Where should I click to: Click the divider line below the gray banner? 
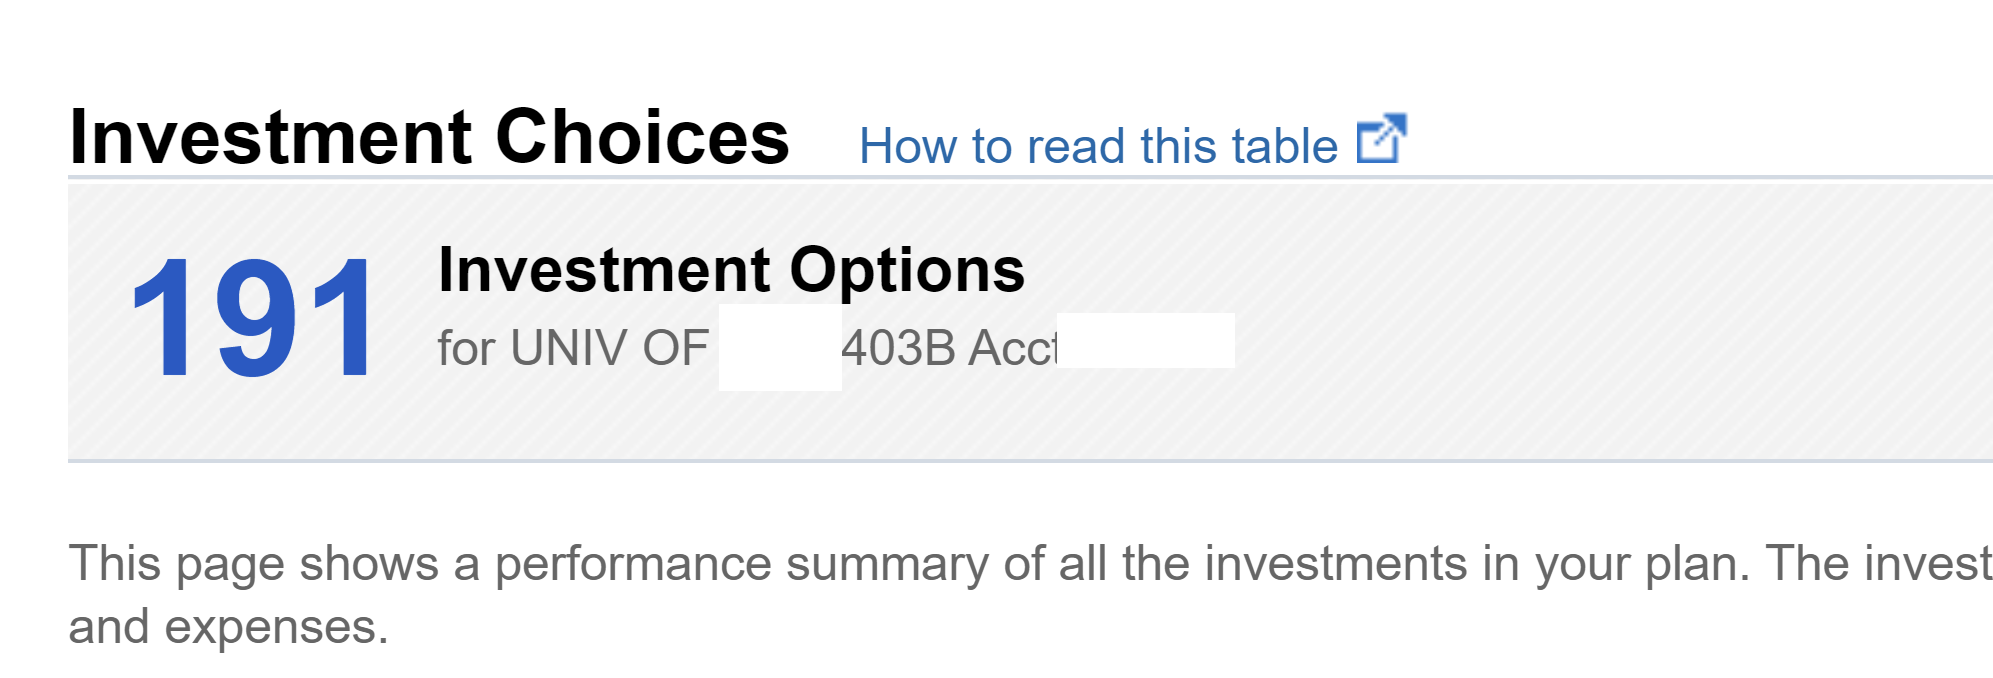tap(1030, 461)
